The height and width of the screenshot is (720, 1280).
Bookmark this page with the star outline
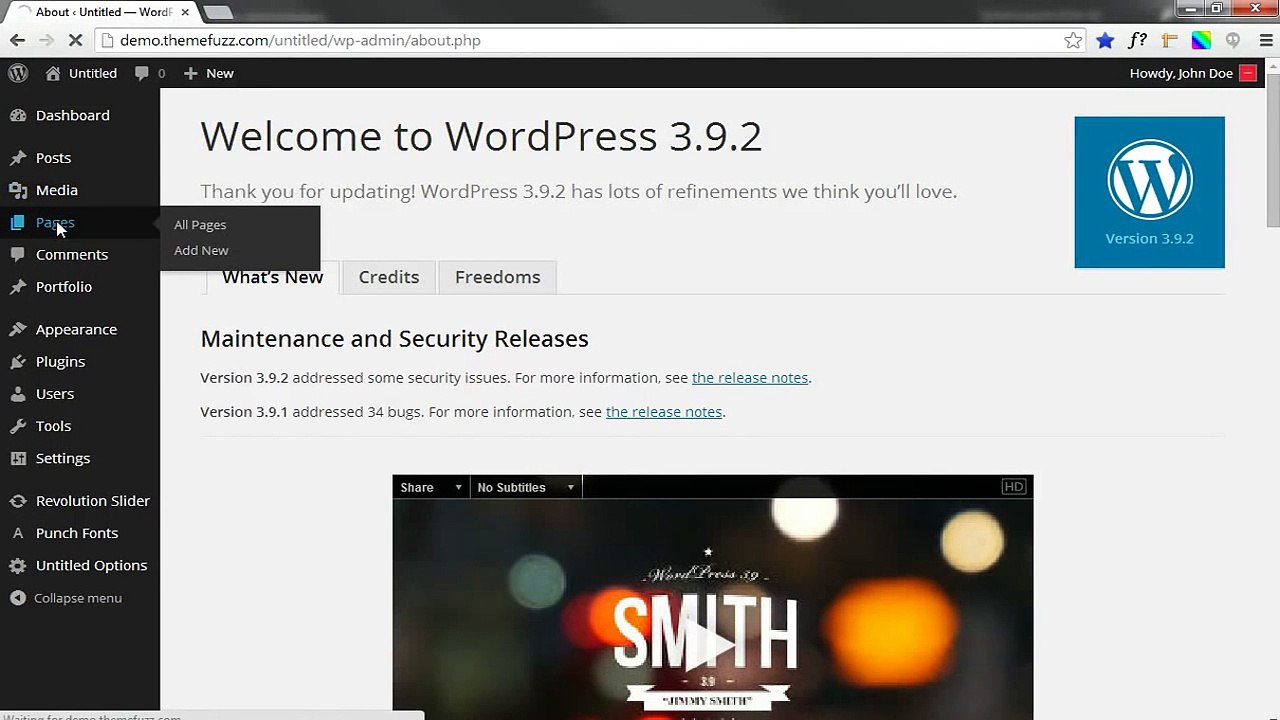pyautogui.click(x=1073, y=40)
